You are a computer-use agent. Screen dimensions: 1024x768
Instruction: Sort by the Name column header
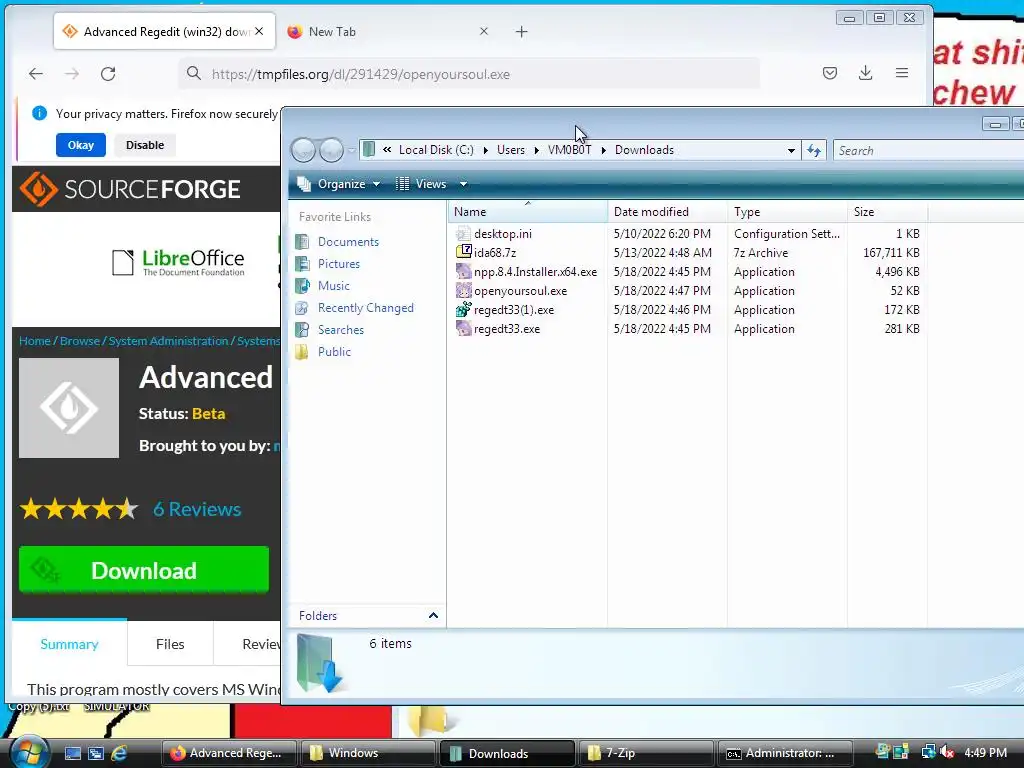point(528,212)
